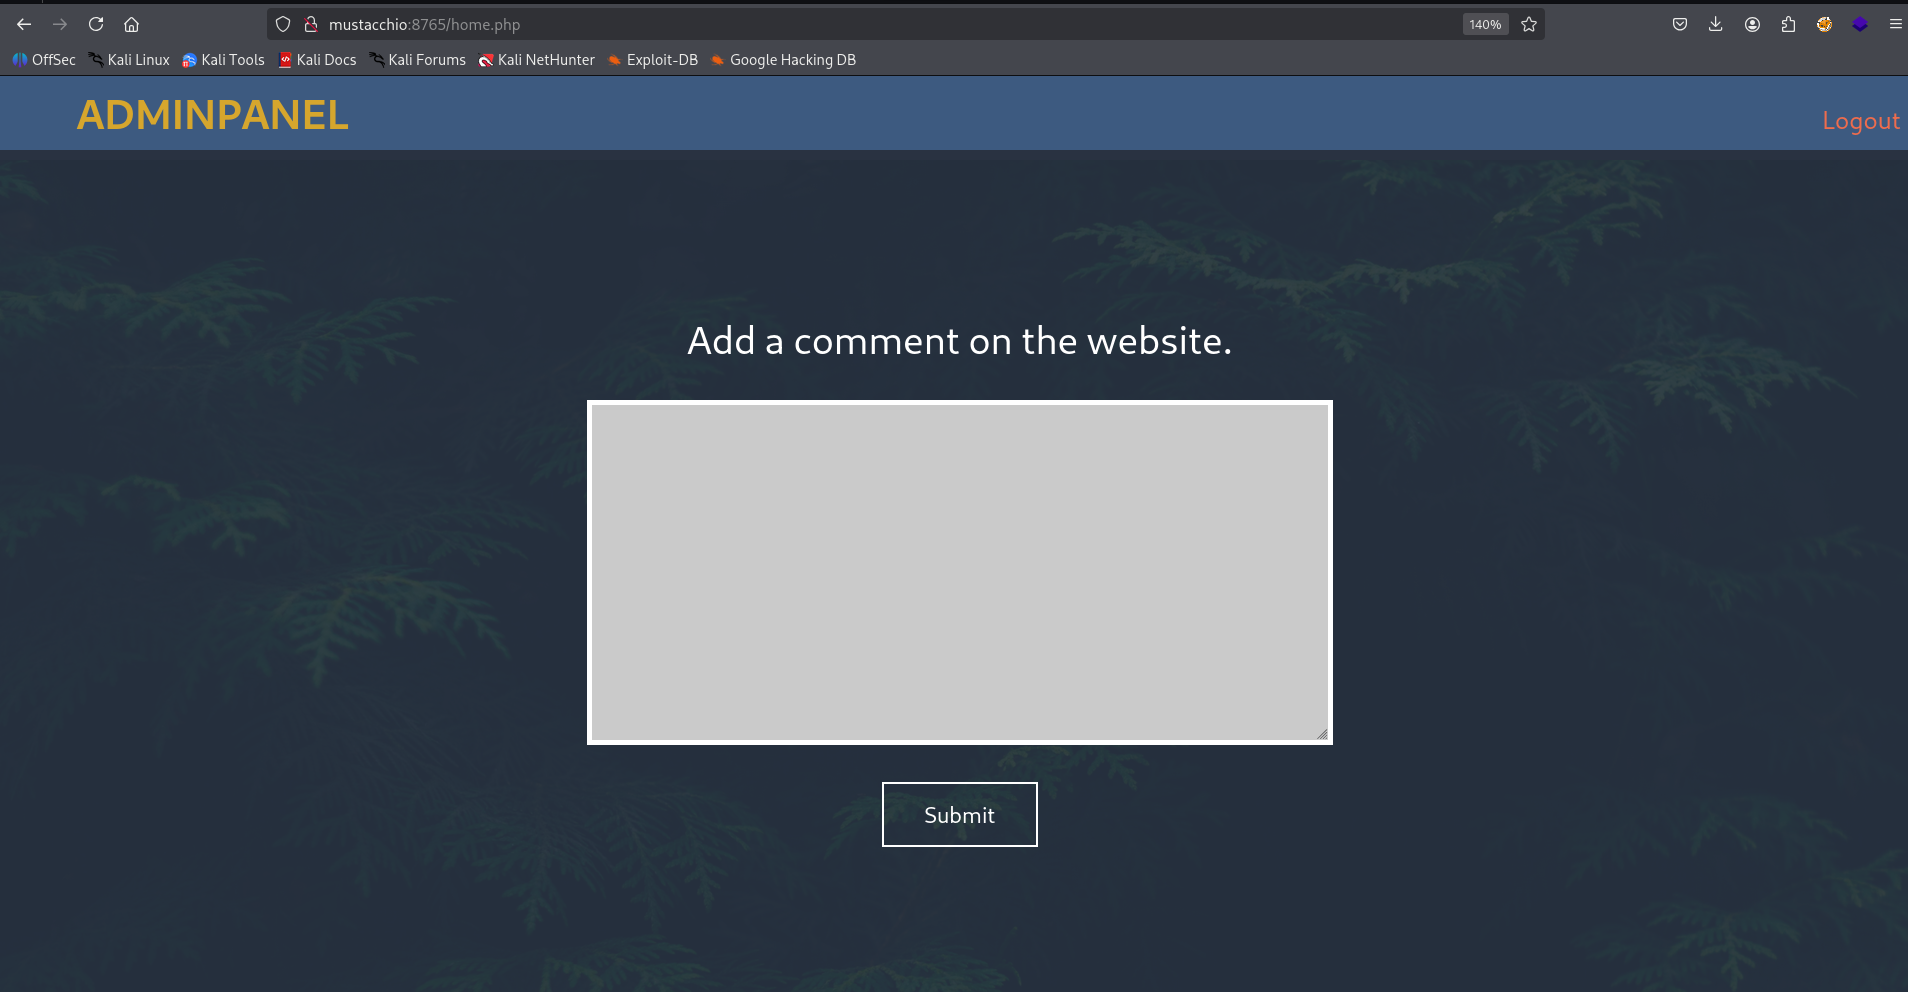Screen dimensions: 1908x992
Task: Click the tracking-protection shield icon
Action: tap(283, 24)
